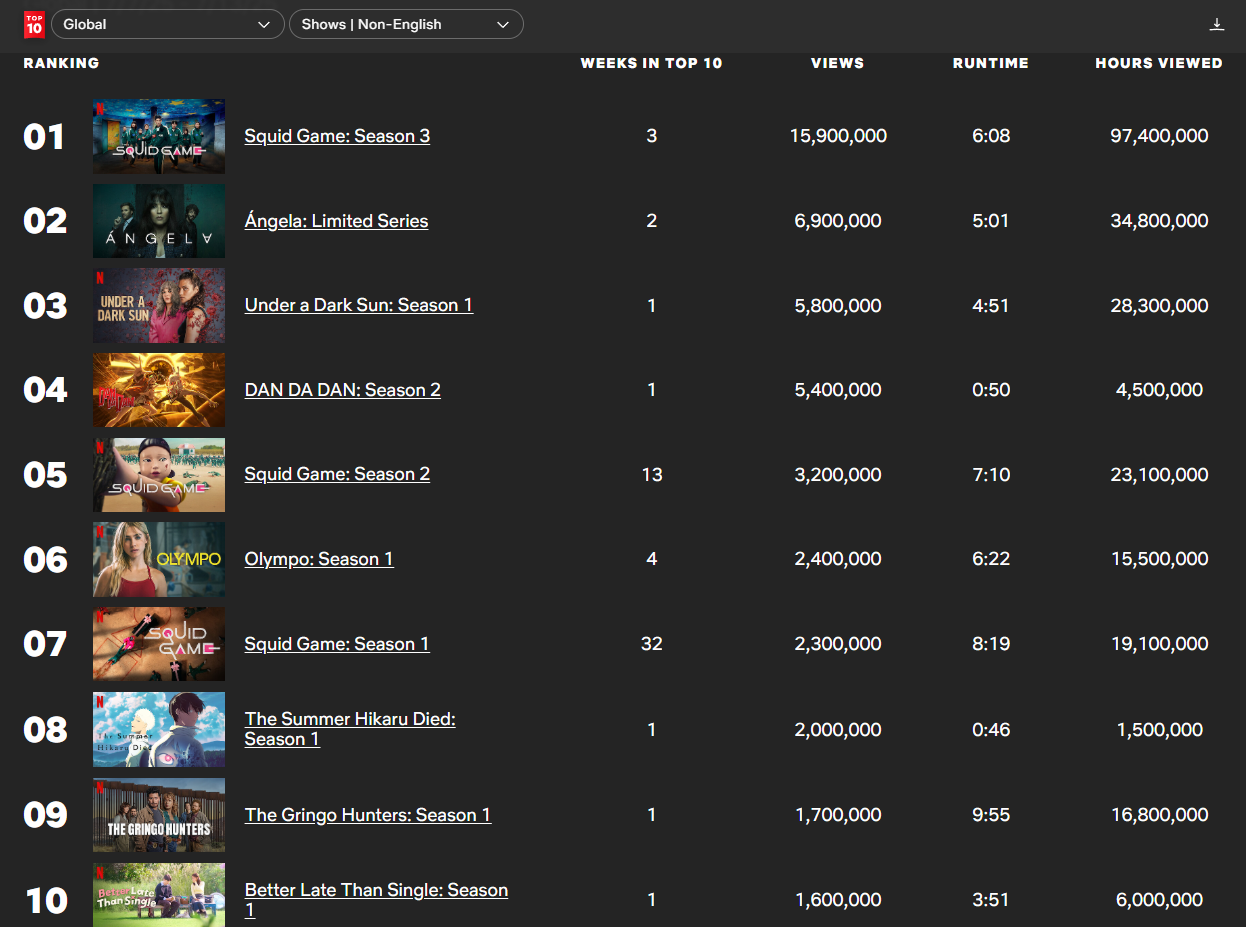
Task: Open The Gringo Hunters: Season 1 link
Action: (x=368, y=815)
